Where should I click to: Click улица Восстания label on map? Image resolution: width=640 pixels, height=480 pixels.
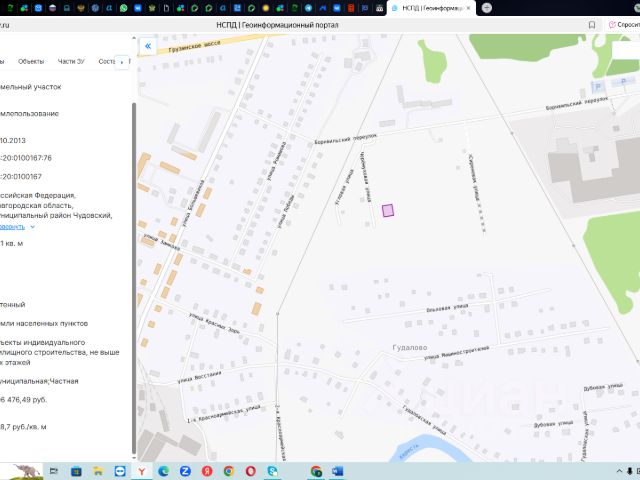[200, 377]
